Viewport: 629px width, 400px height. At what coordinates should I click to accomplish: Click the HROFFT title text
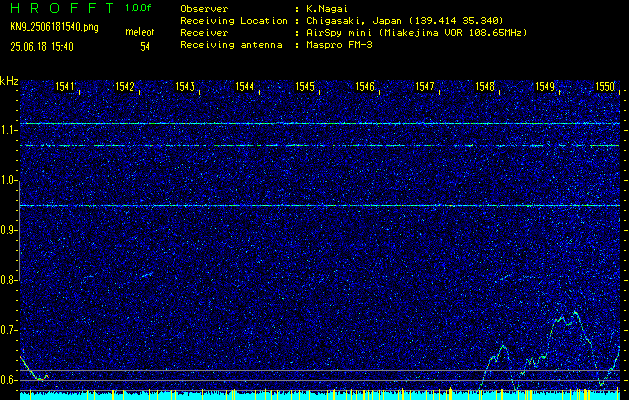click(x=62, y=8)
